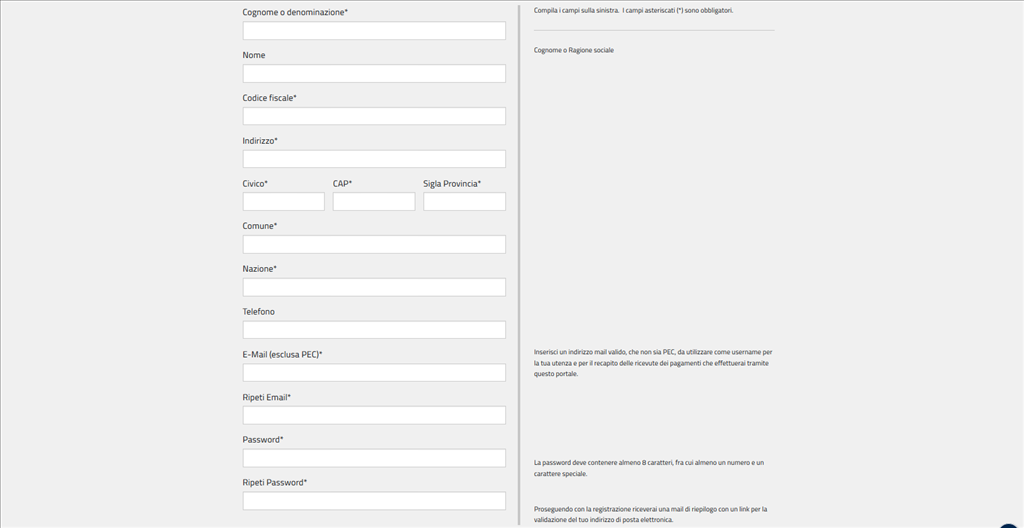Click the Telefono input box

(374, 330)
